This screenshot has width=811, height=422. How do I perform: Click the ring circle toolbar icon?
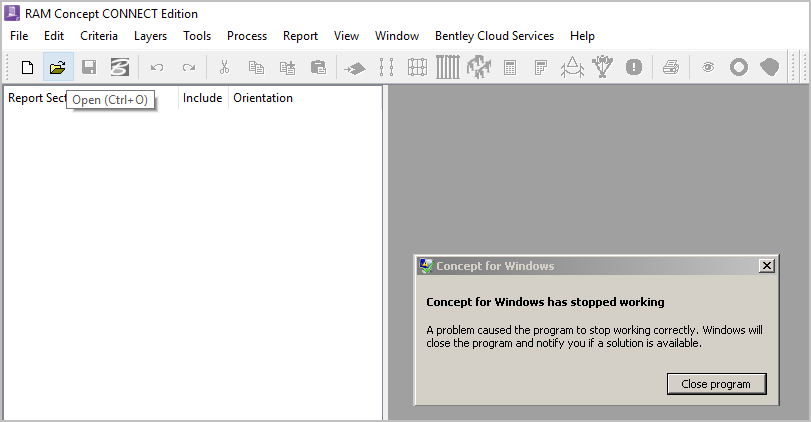[x=739, y=67]
